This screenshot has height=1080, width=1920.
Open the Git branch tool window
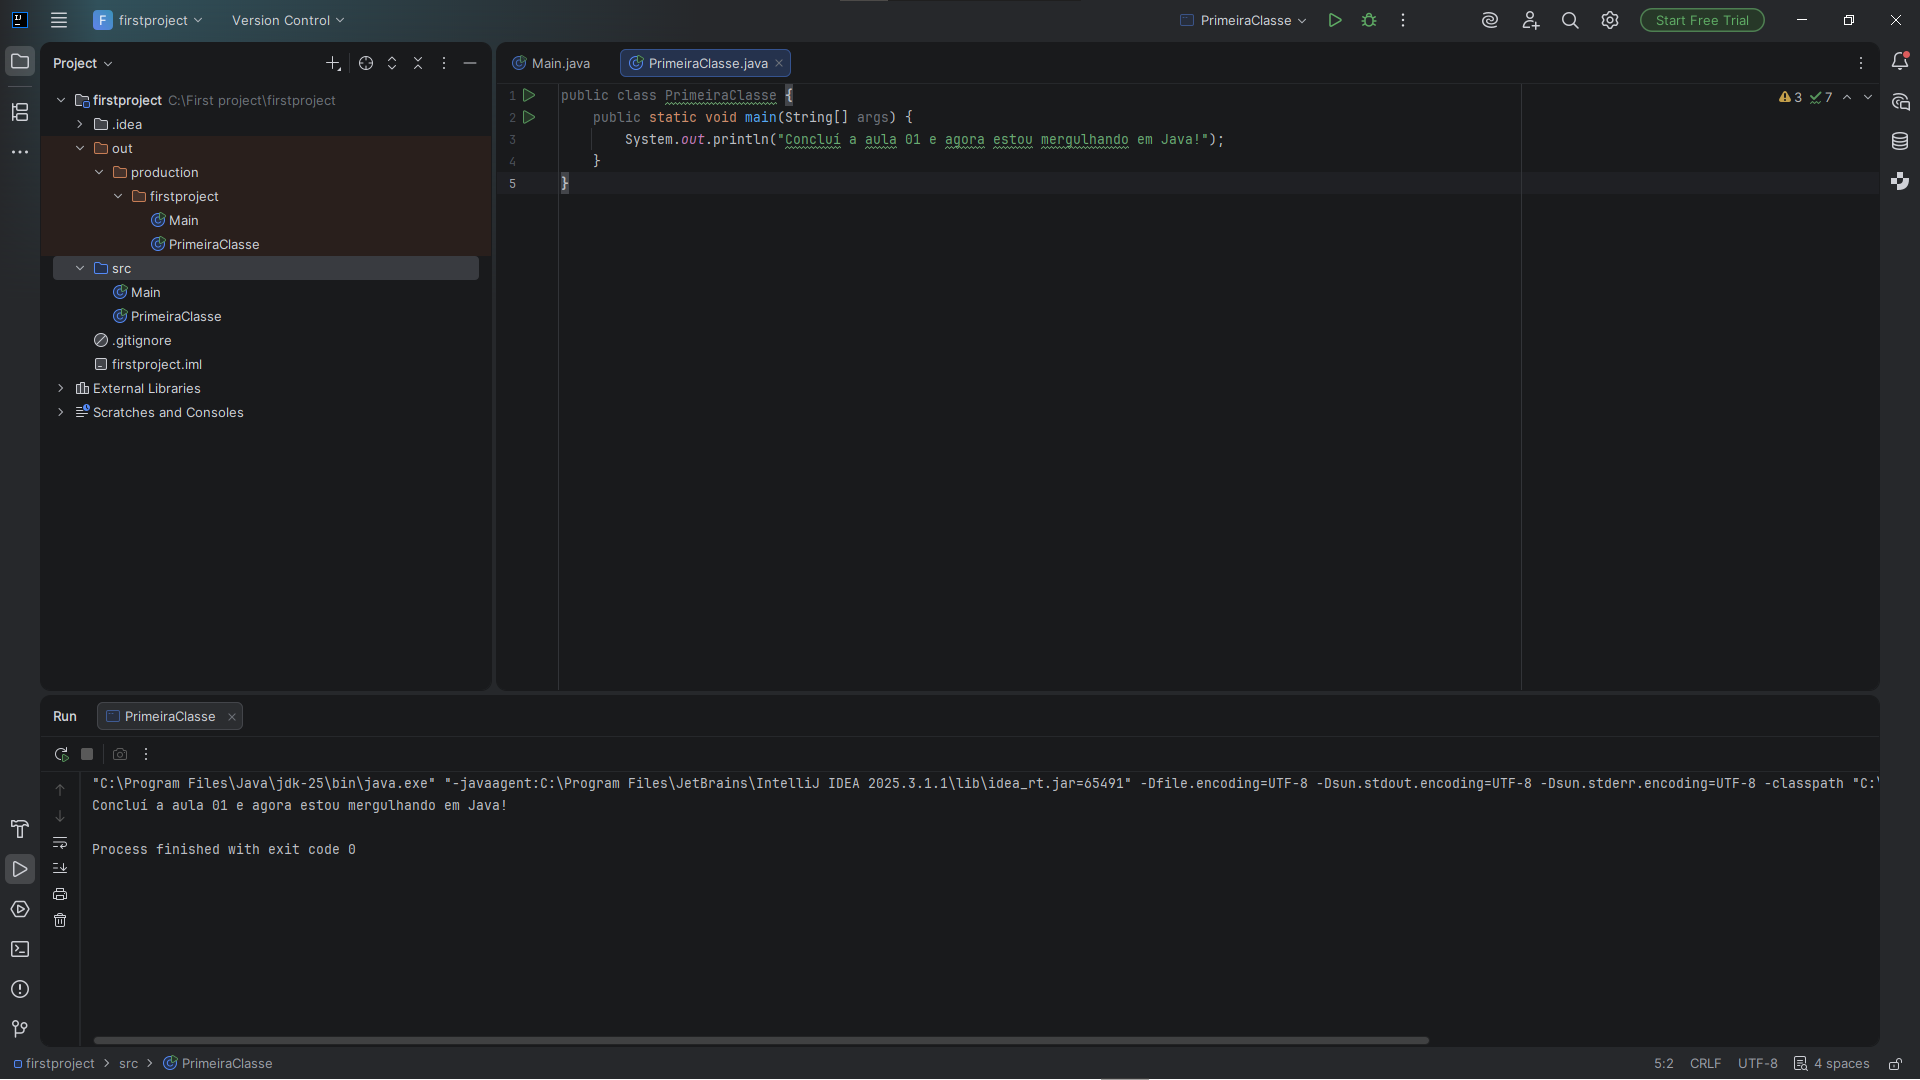coord(20,1029)
